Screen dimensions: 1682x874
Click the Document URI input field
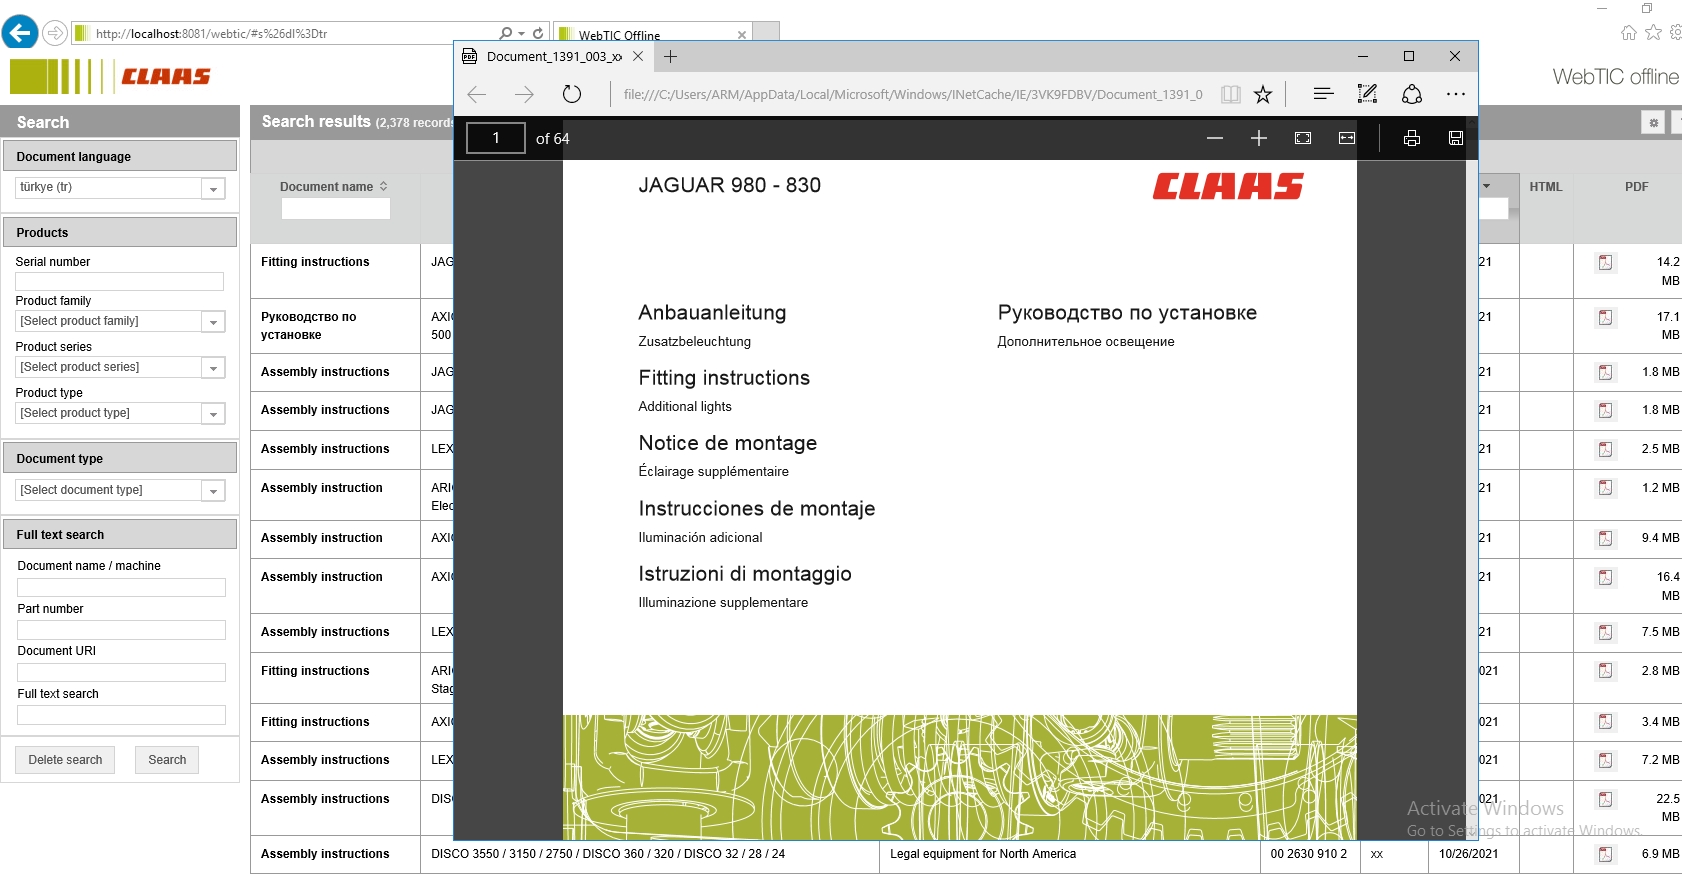click(x=121, y=672)
